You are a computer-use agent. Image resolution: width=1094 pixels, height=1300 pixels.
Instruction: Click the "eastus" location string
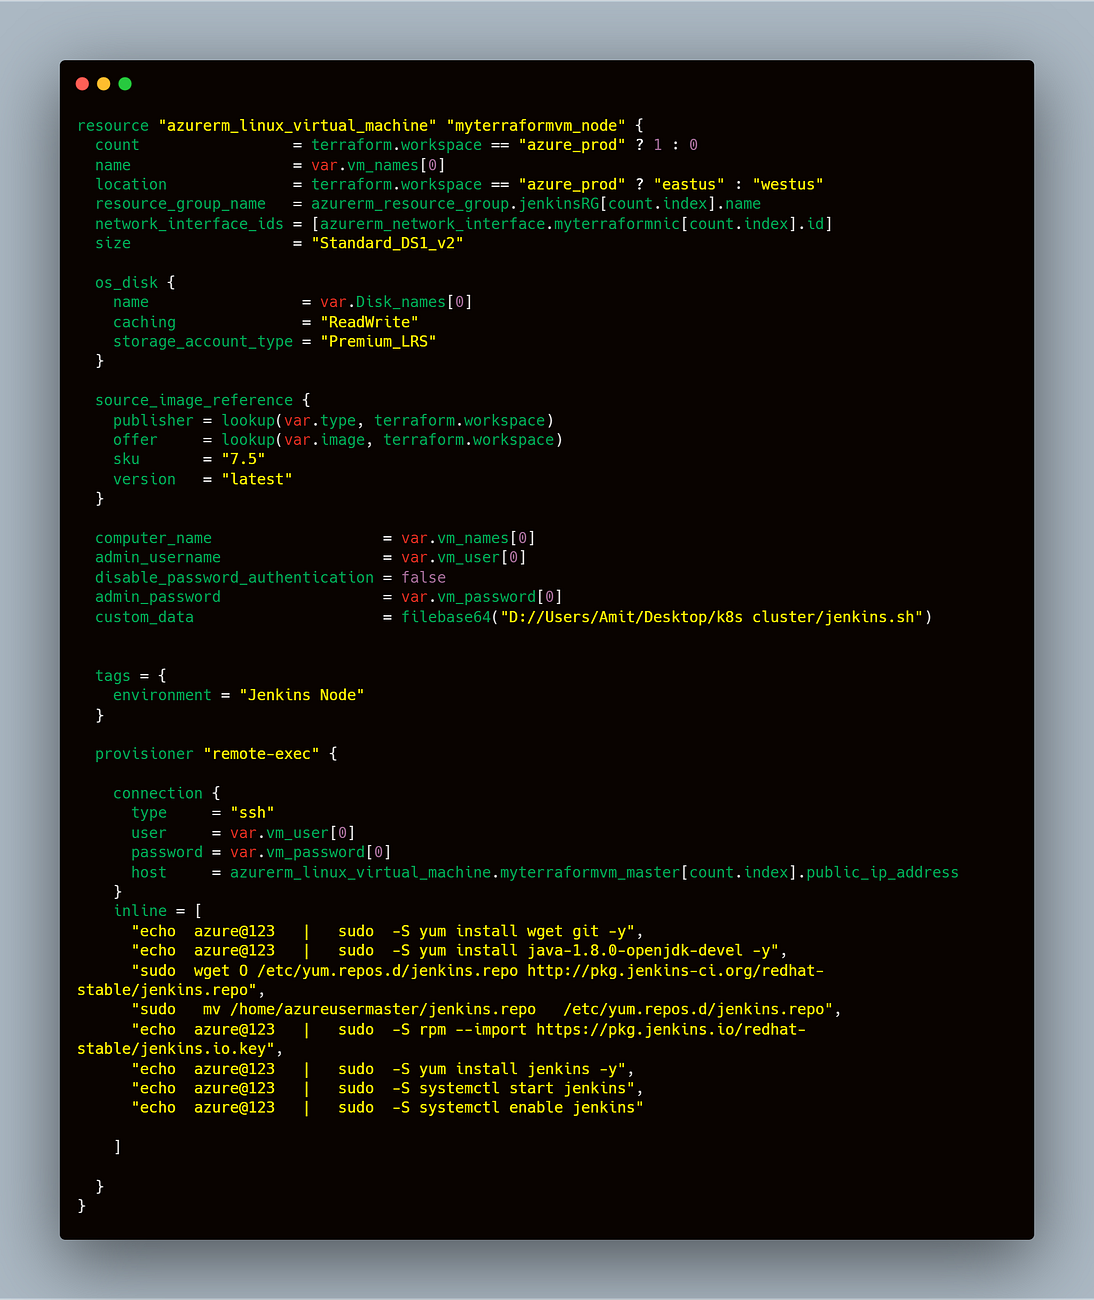pos(689,185)
